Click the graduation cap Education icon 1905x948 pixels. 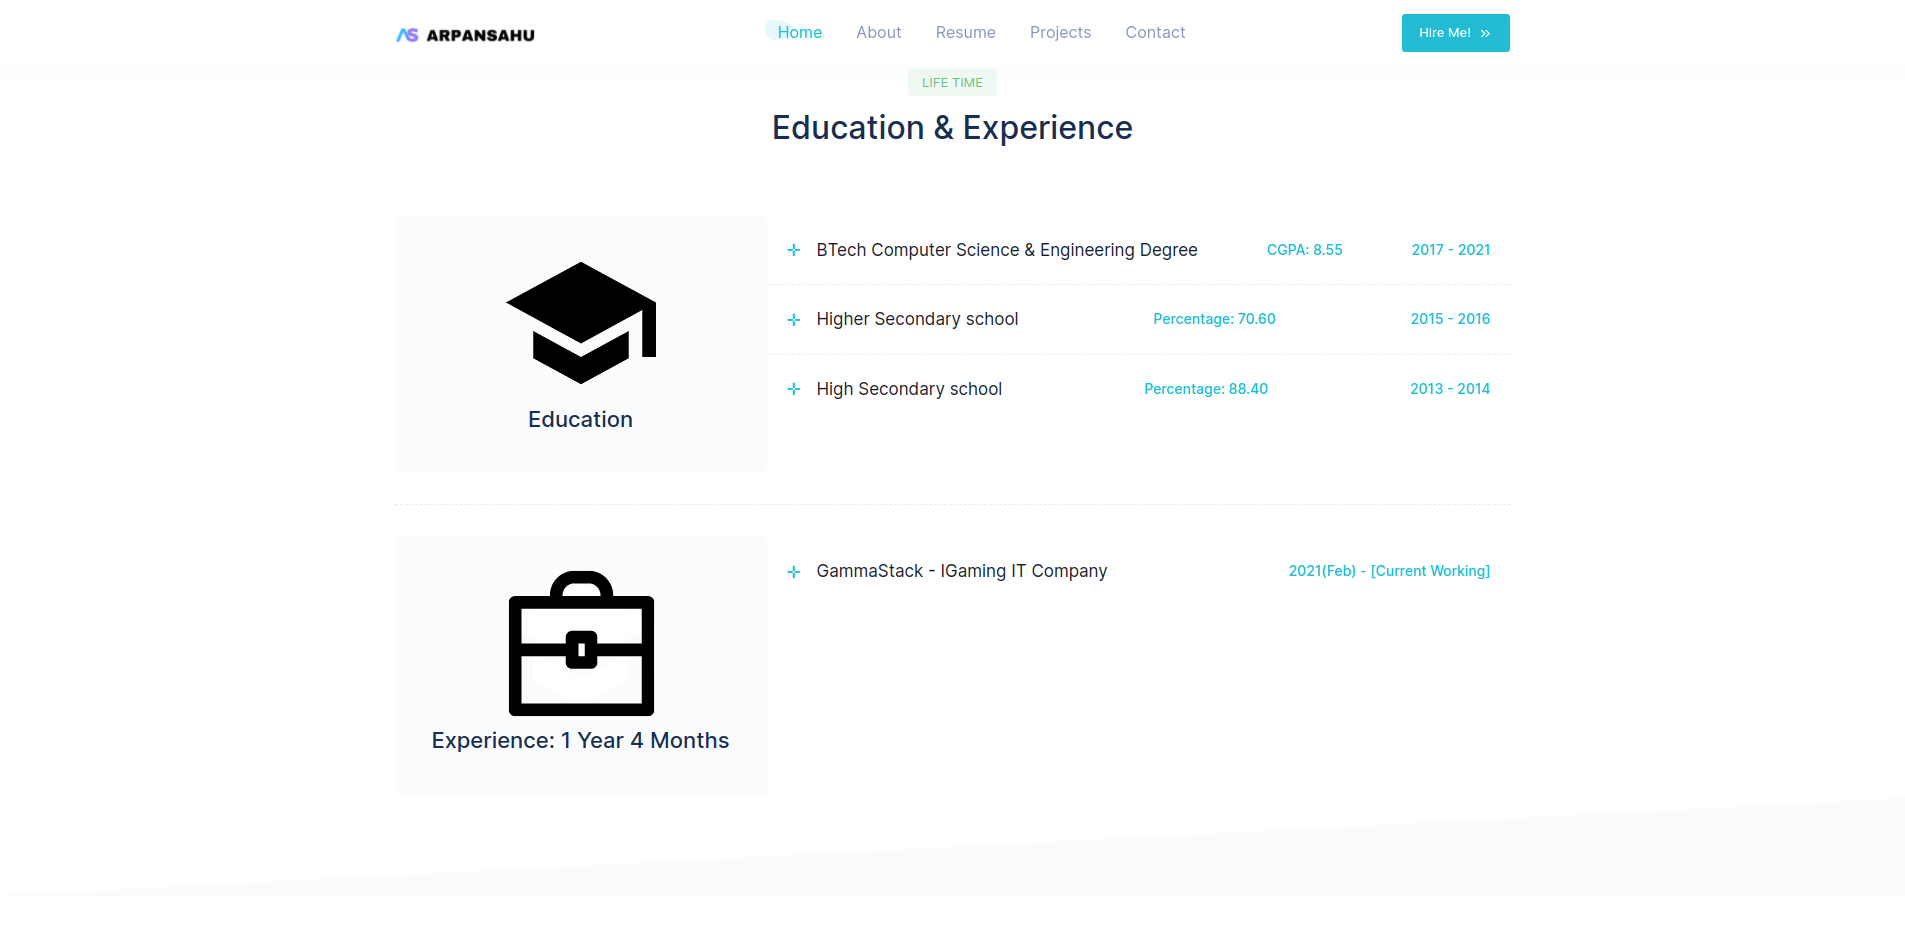click(581, 322)
